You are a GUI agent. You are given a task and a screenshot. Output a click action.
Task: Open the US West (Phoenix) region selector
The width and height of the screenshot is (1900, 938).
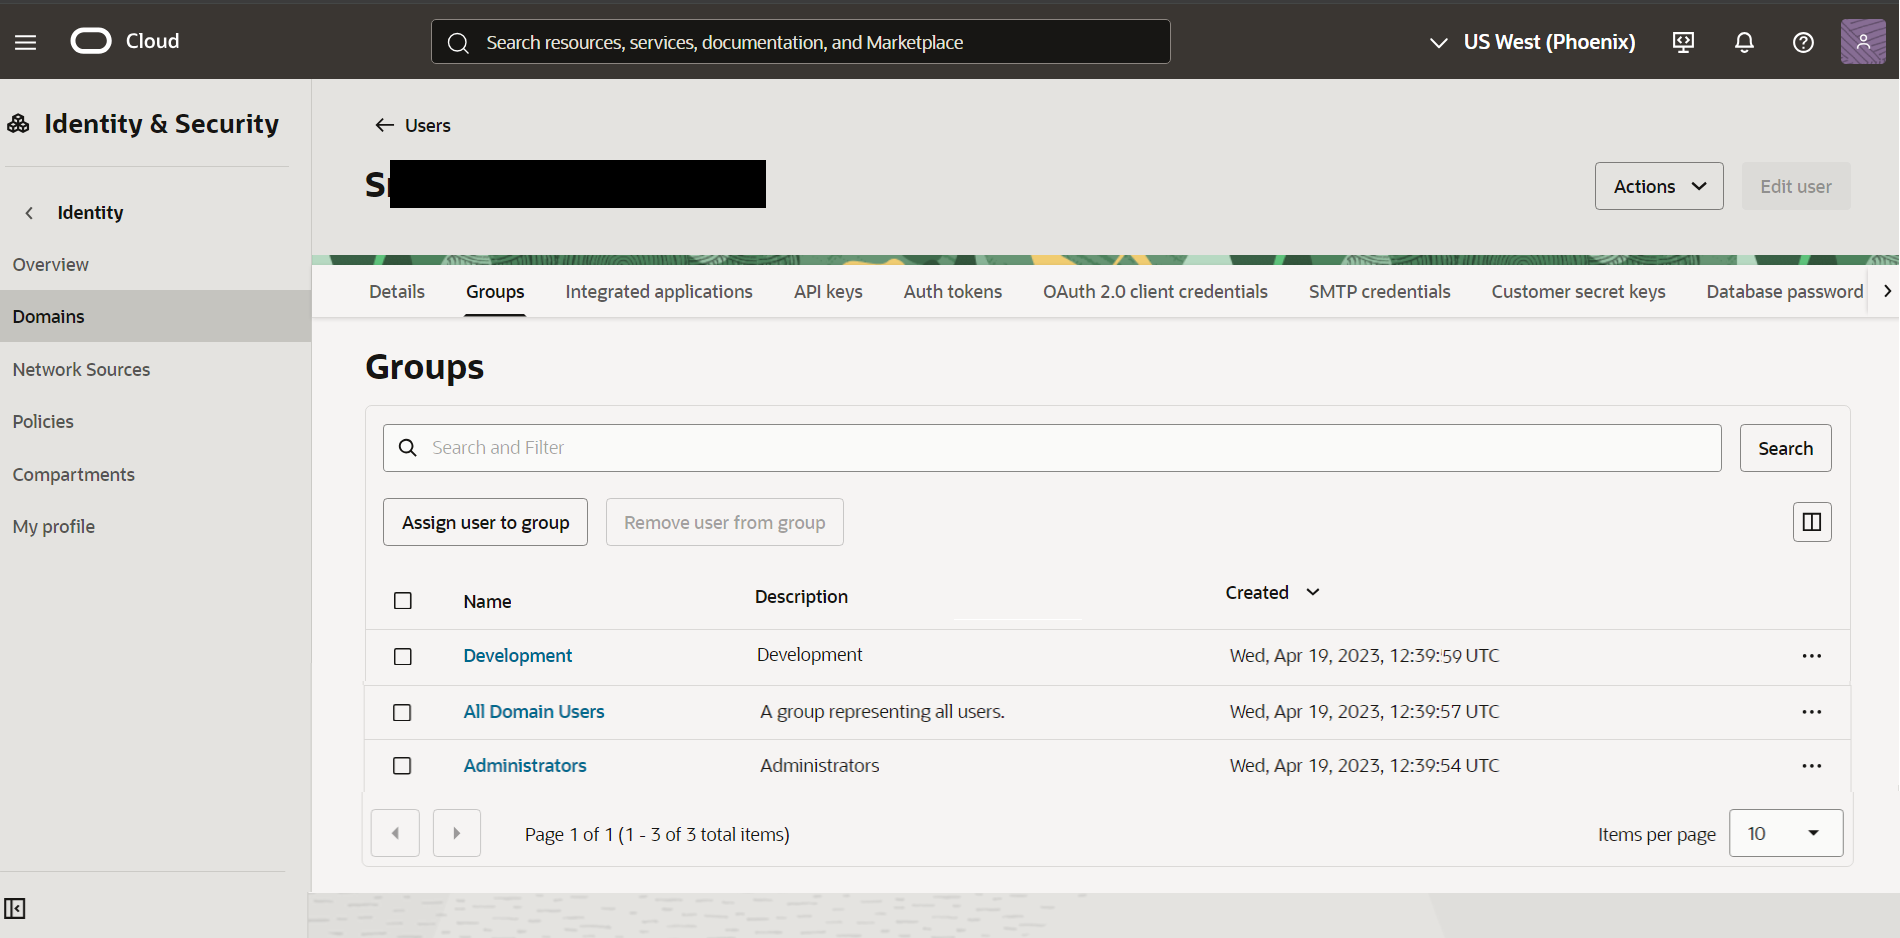pyautogui.click(x=1533, y=42)
